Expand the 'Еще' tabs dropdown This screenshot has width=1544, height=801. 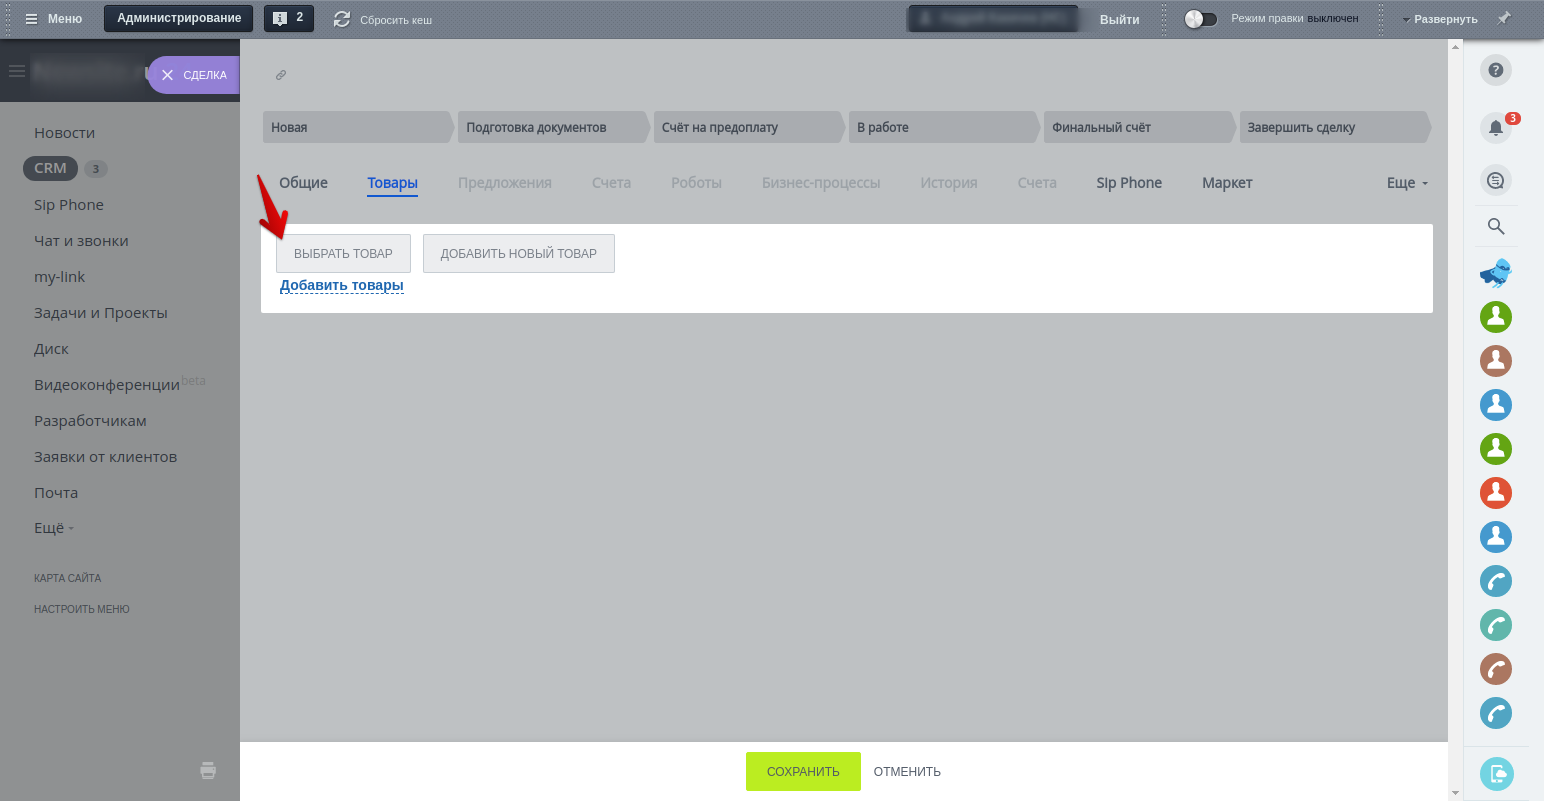[x=1407, y=183]
